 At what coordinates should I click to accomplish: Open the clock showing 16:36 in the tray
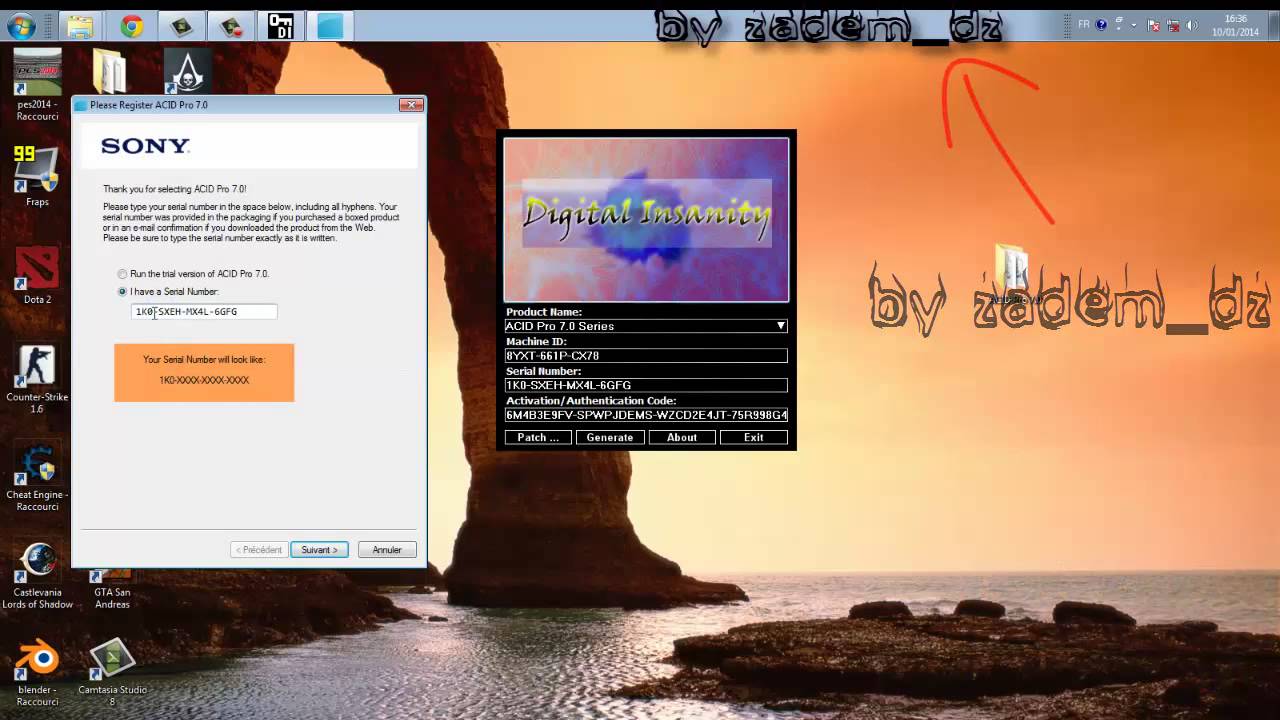pyautogui.click(x=1236, y=25)
